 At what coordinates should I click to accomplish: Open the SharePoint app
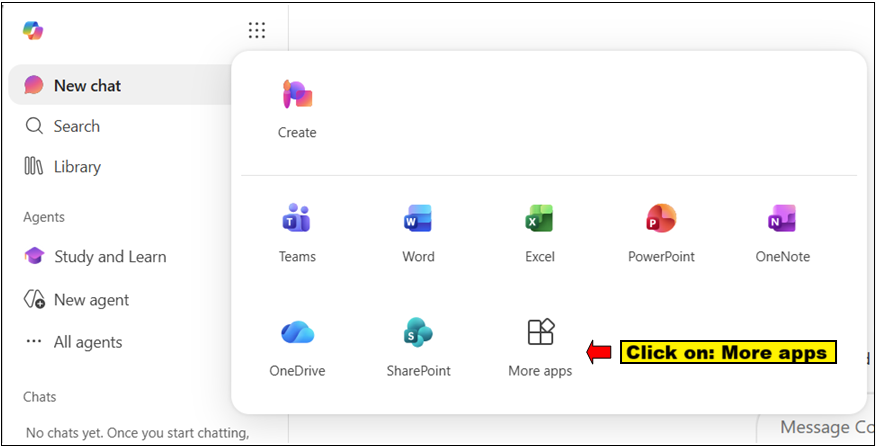tap(418, 347)
